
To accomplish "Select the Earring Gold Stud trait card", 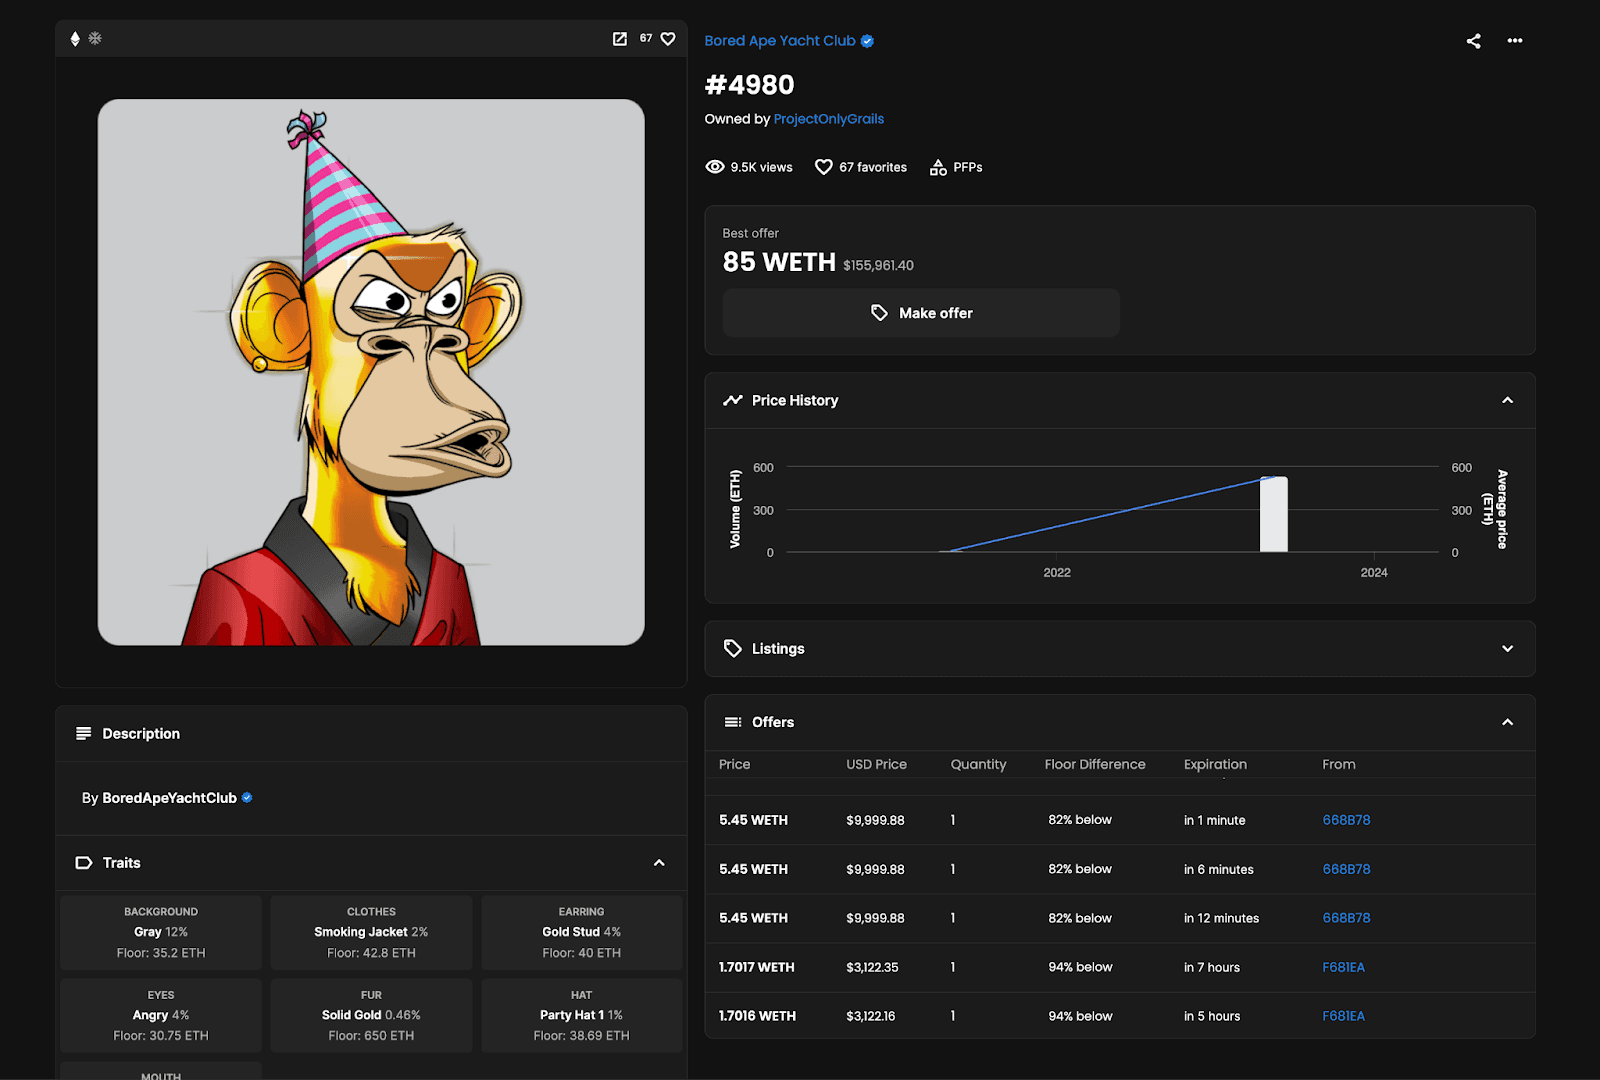I will [x=582, y=932].
